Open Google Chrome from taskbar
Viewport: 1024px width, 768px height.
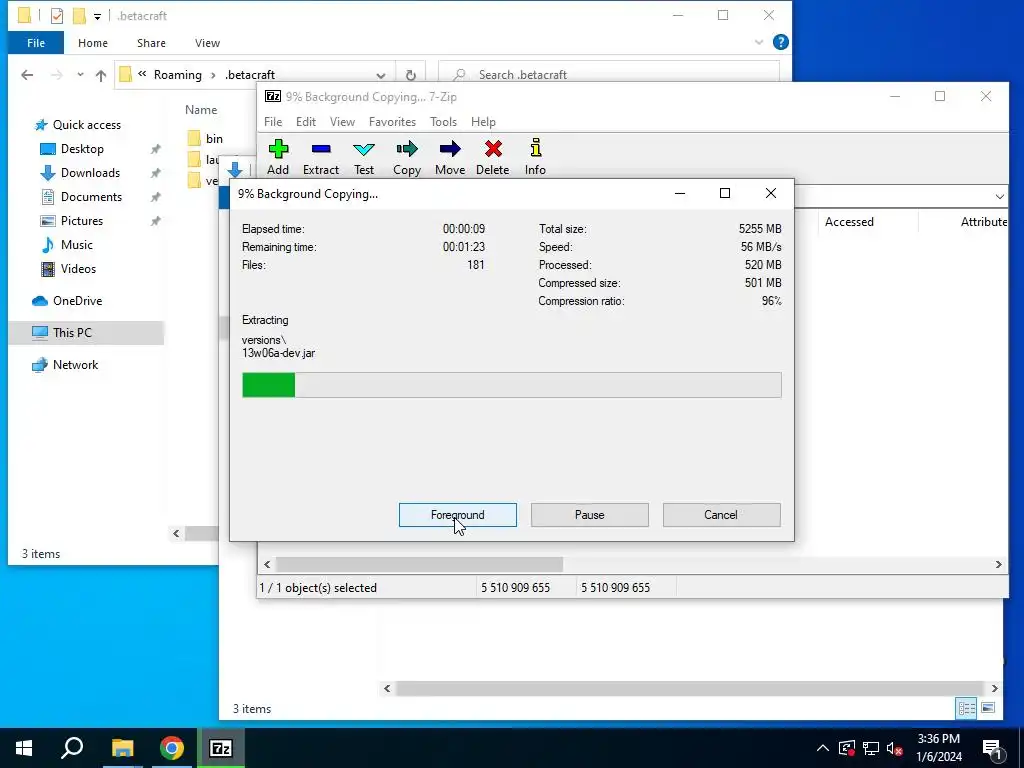coord(172,748)
